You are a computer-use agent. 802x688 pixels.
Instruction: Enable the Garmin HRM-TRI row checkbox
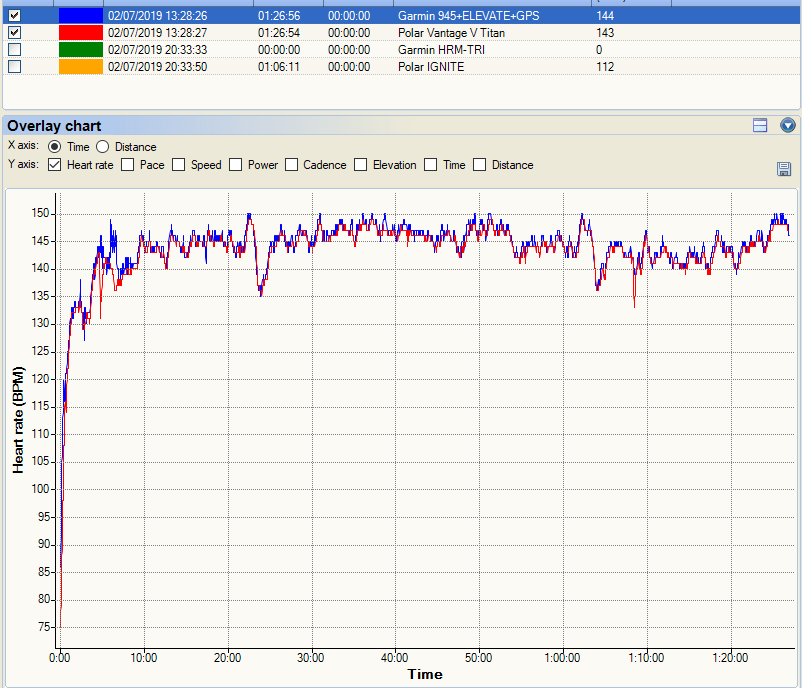(x=14, y=50)
